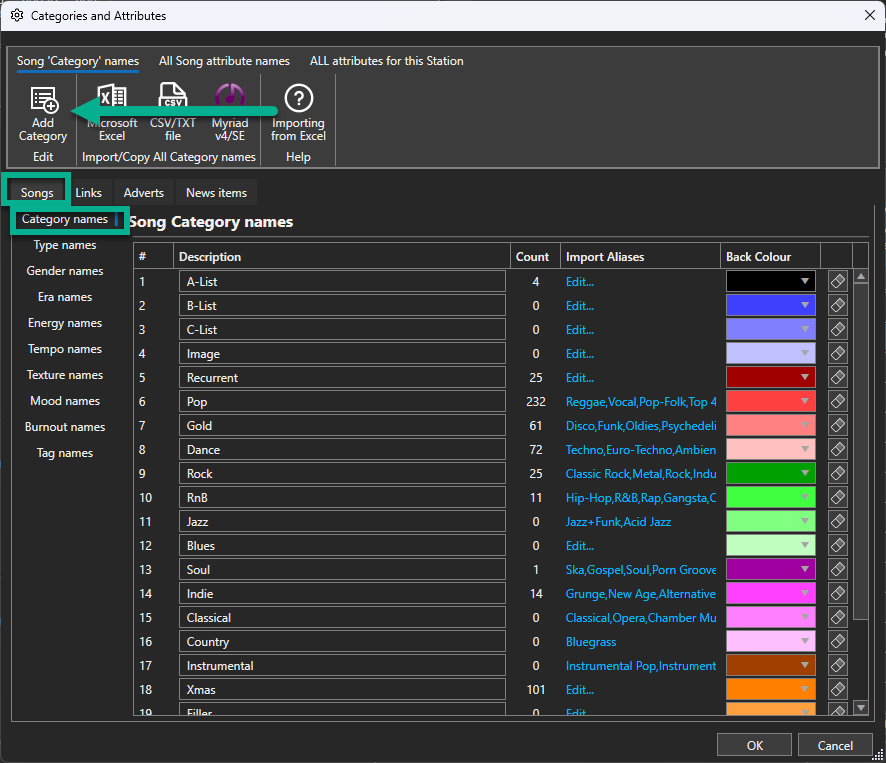The width and height of the screenshot is (886, 763).
Task: Click eraser icon in Soul row
Action: point(837,570)
